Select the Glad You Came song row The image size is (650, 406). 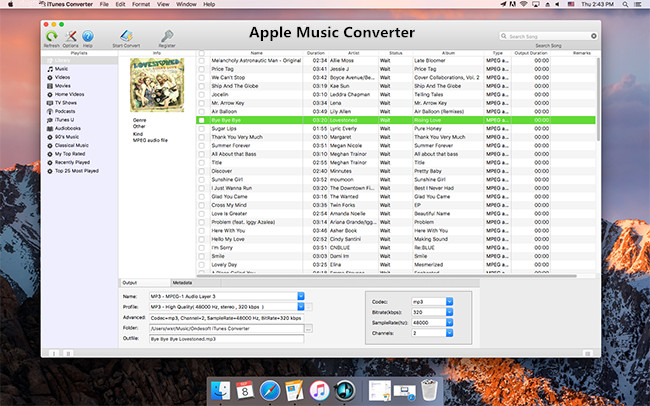396,197
